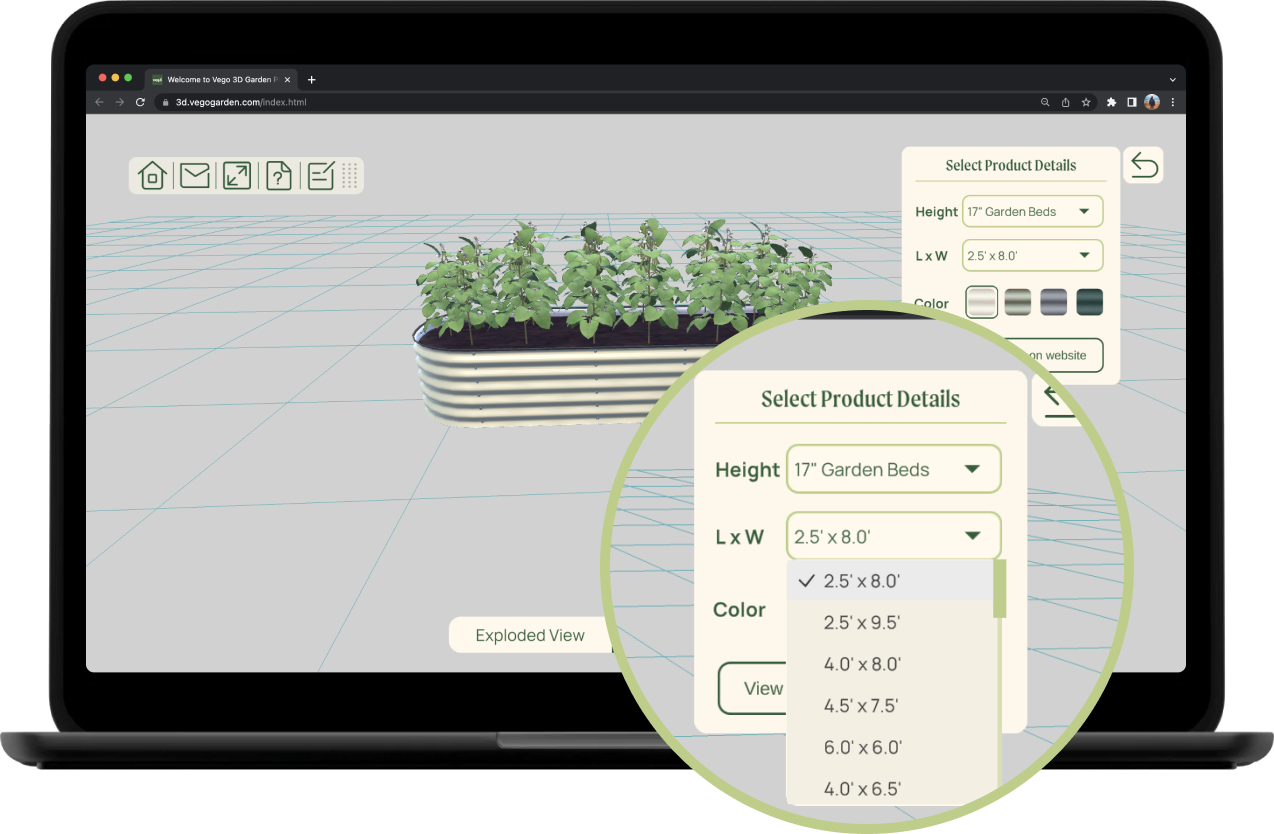Click the fullscreen expand icon

[236, 175]
